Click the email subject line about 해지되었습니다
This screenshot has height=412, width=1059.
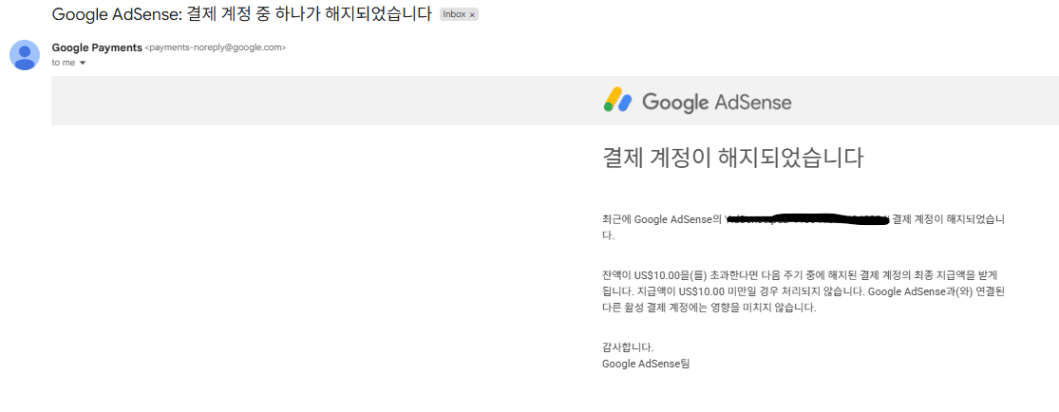pos(241,14)
